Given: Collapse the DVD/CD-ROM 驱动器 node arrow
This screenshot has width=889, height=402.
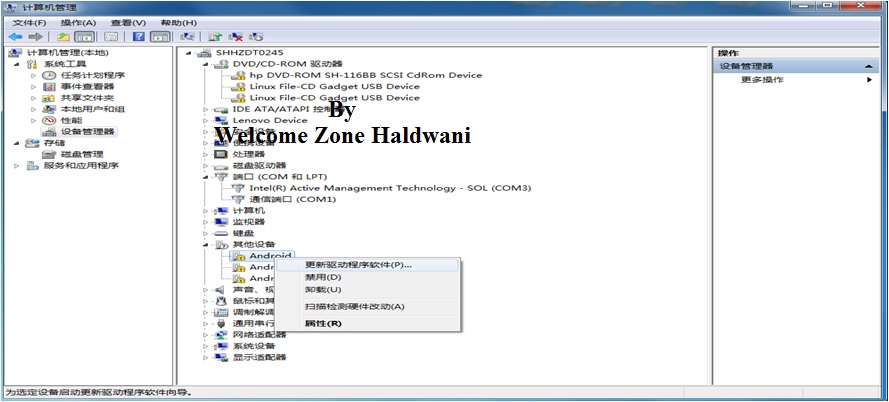Looking at the screenshot, I should (206, 64).
